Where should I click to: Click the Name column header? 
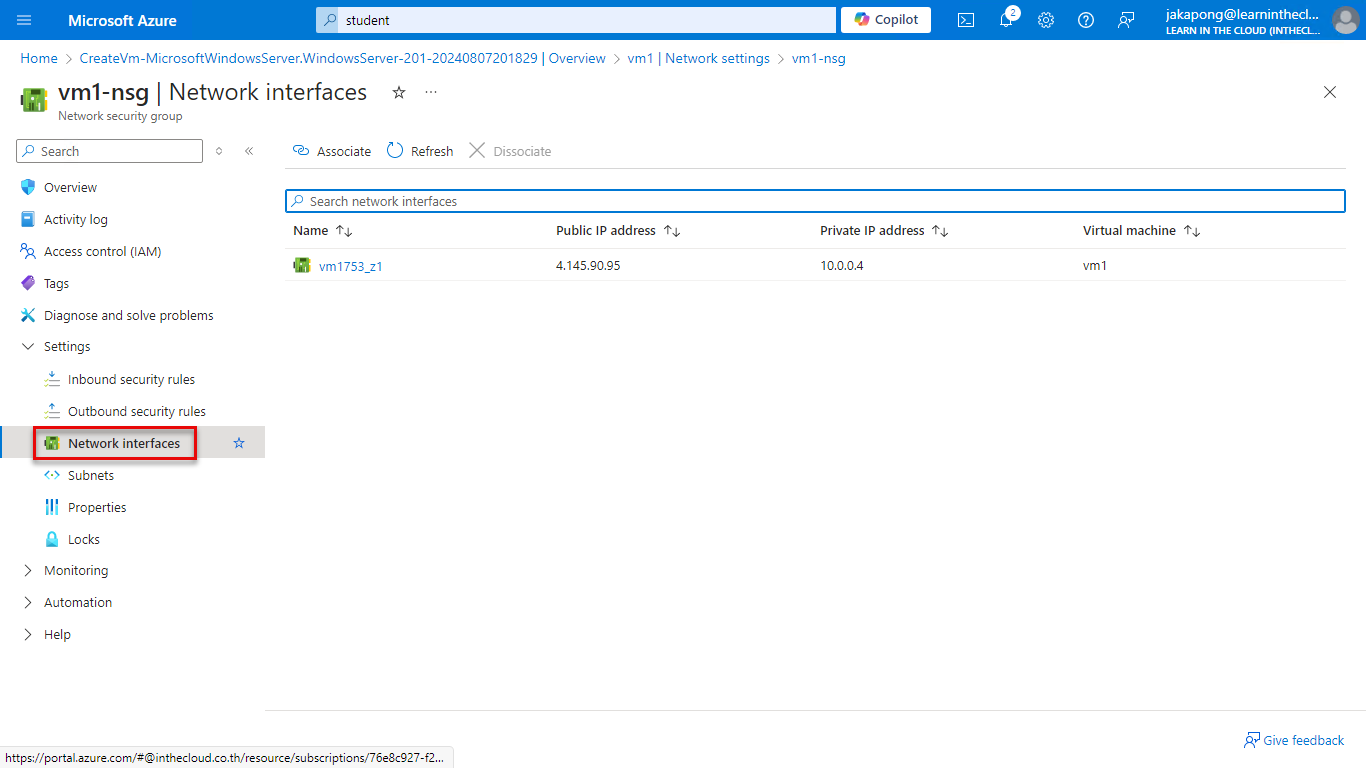coord(311,231)
